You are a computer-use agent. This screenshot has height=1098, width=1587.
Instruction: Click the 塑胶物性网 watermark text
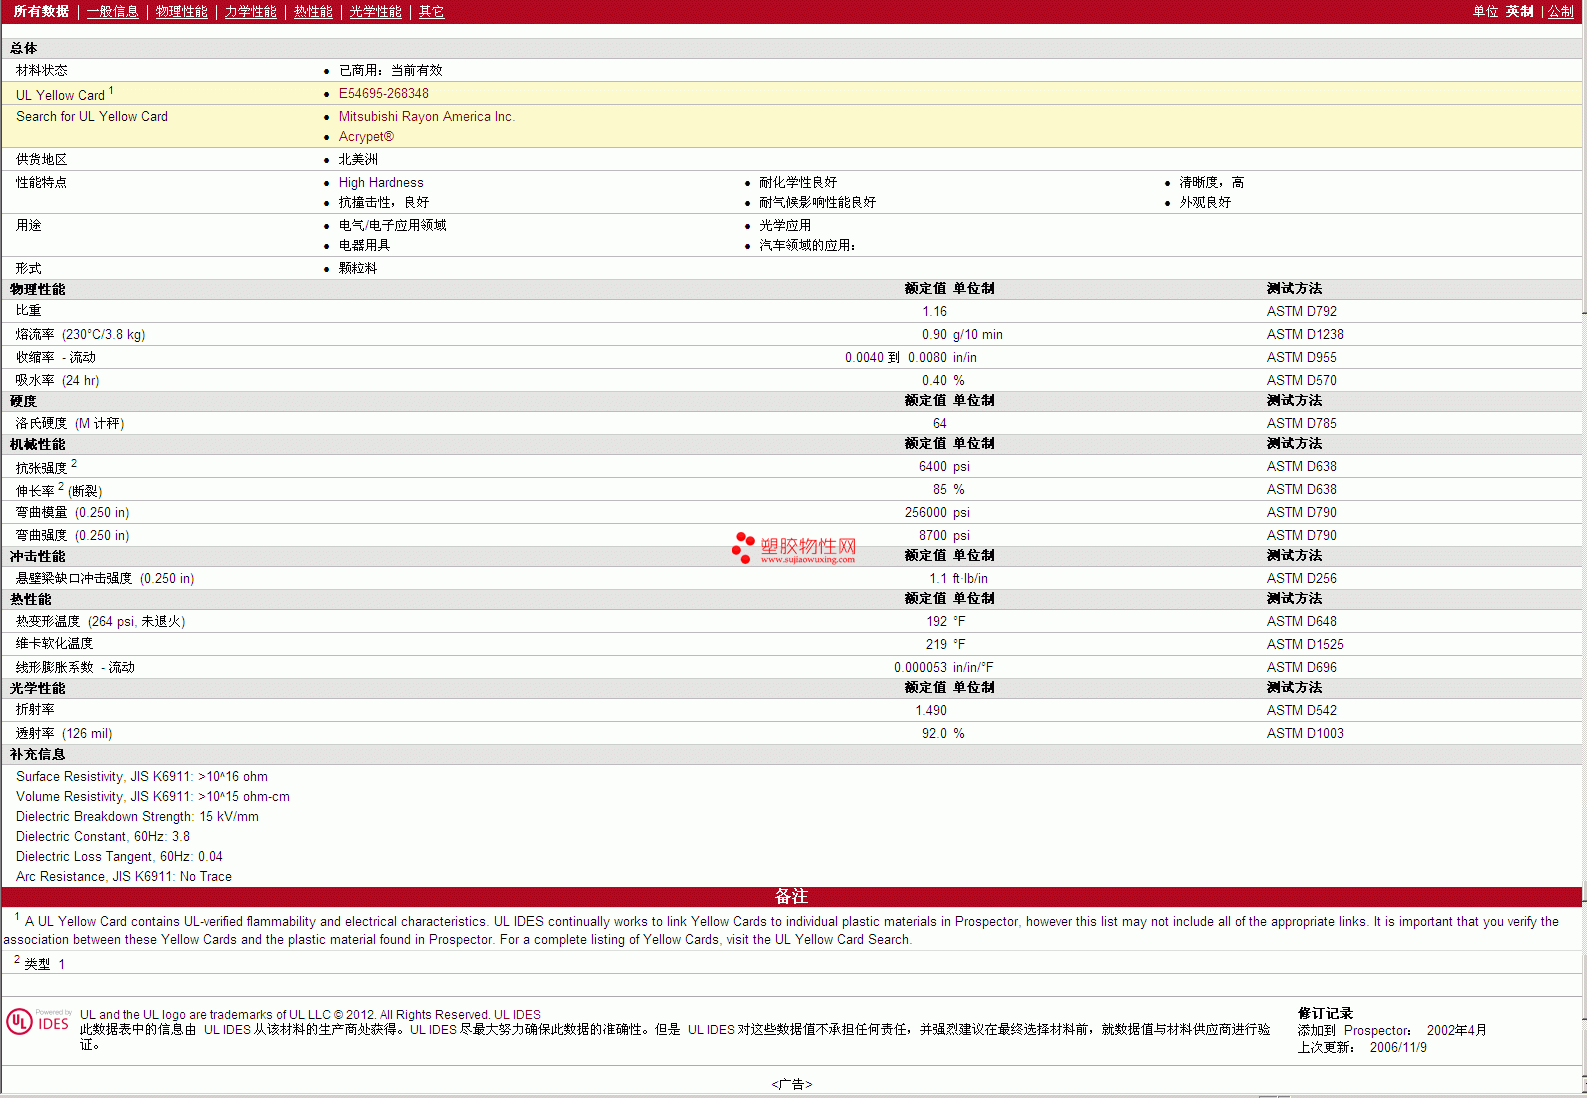pos(808,546)
